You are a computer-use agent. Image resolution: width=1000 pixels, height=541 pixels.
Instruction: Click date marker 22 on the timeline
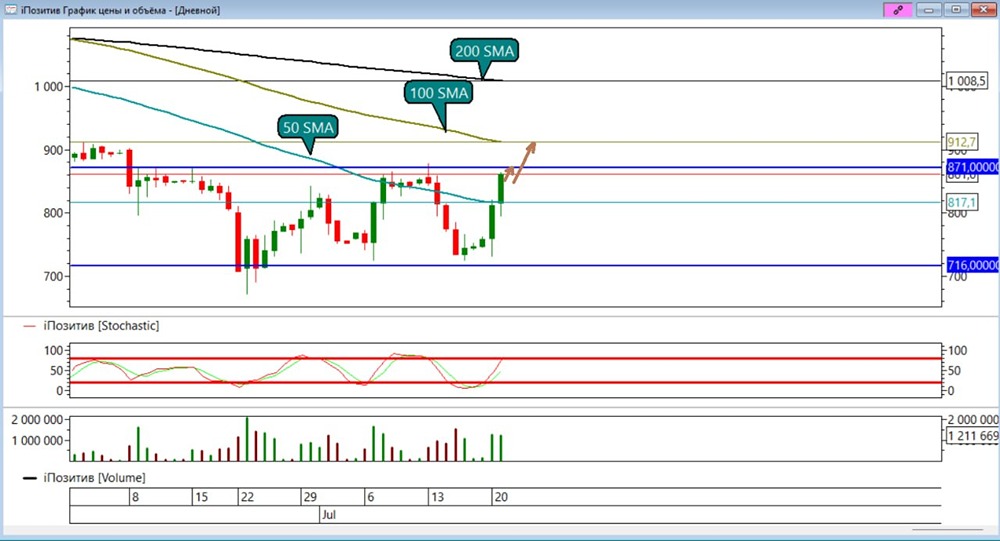(247, 497)
